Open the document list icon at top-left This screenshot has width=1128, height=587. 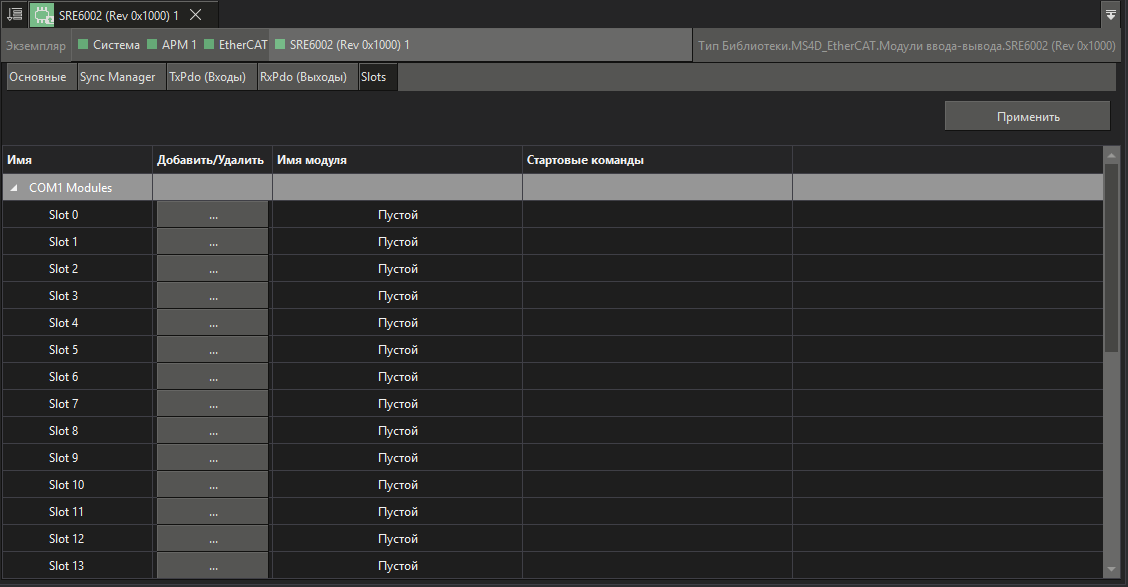[x=14, y=14]
